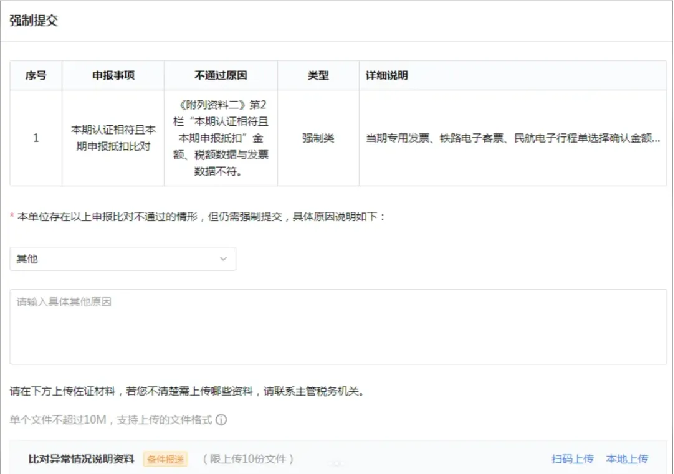The height and width of the screenshot is (474, 674).
Task: Click the 《附列资料二》第2栏 reason cell
Action: point(221,138)
